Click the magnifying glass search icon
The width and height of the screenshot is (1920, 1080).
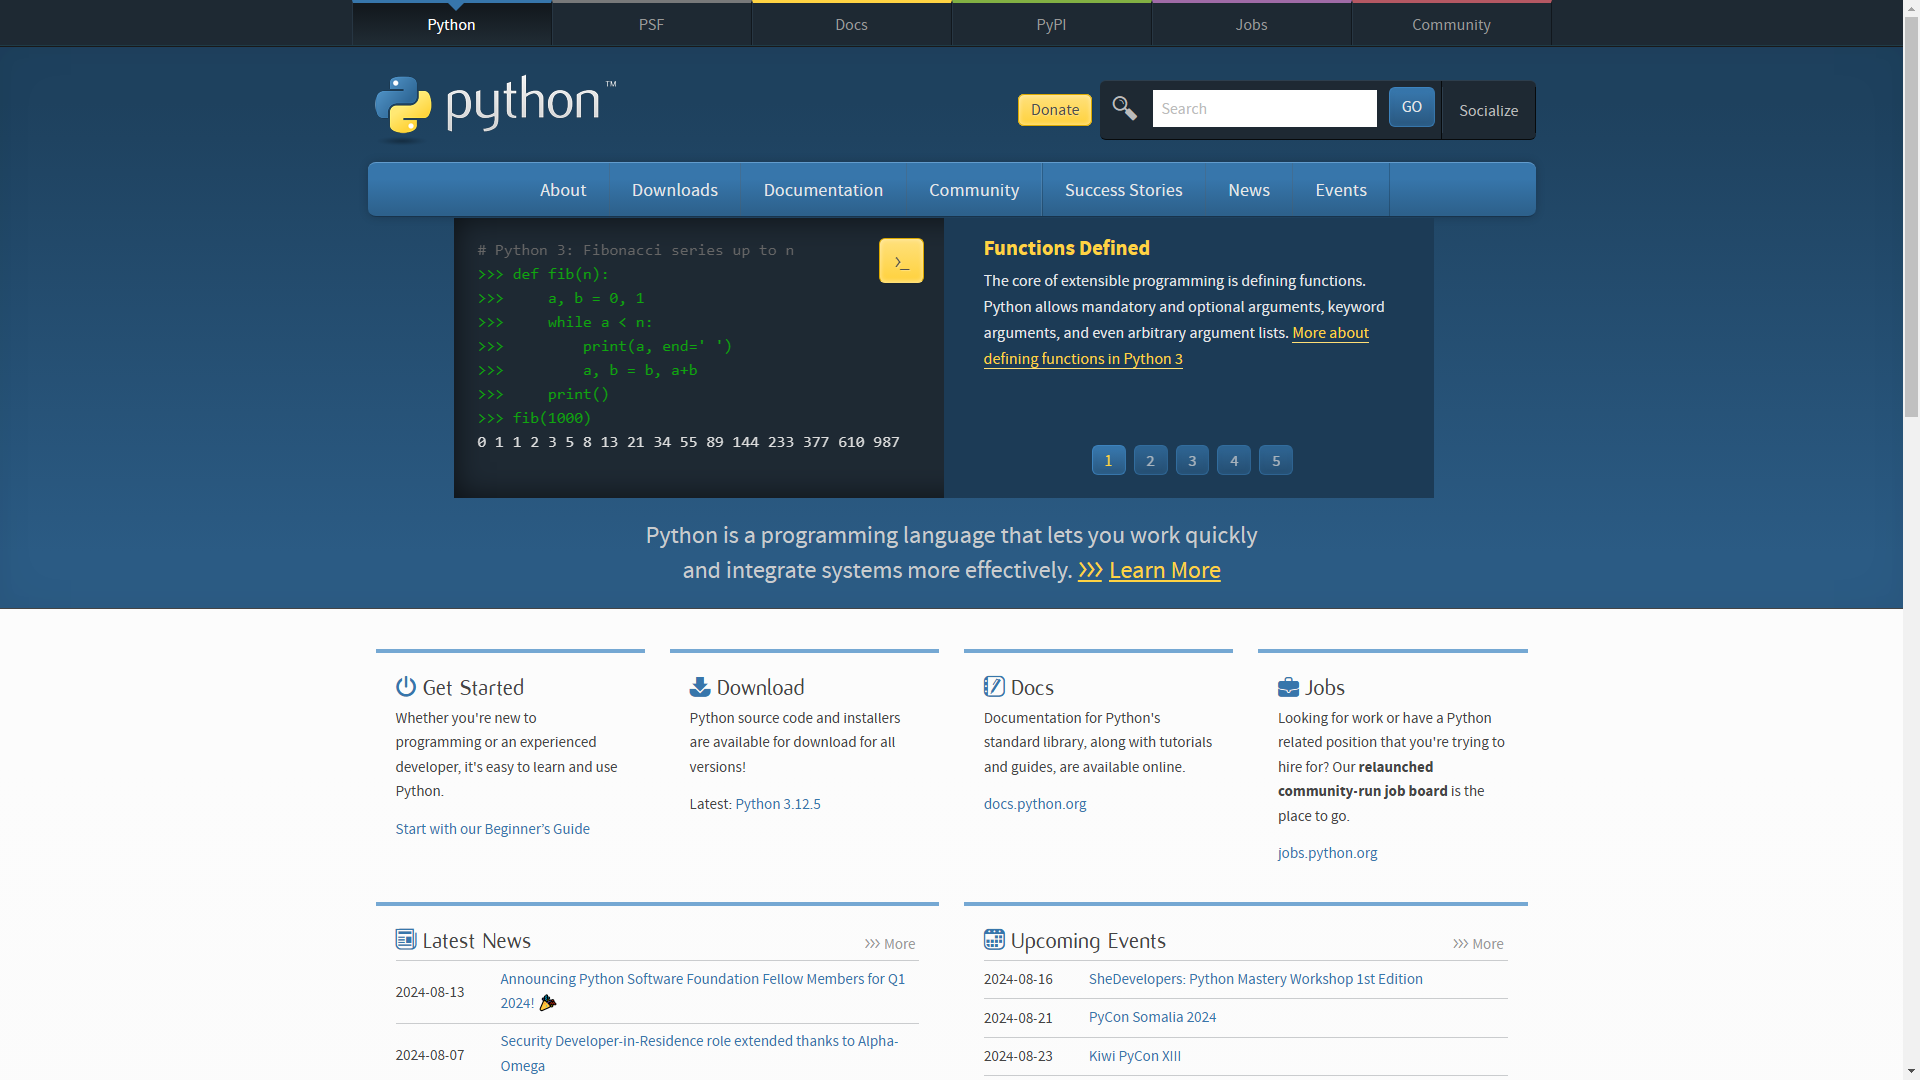coord(1124,108)
